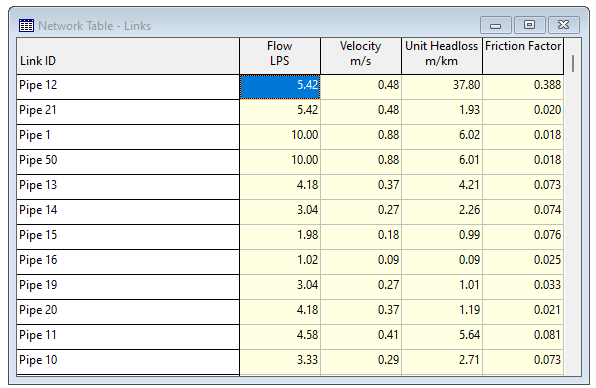
Task: Click unit headloss value 1.19
Action: (442, 312)
